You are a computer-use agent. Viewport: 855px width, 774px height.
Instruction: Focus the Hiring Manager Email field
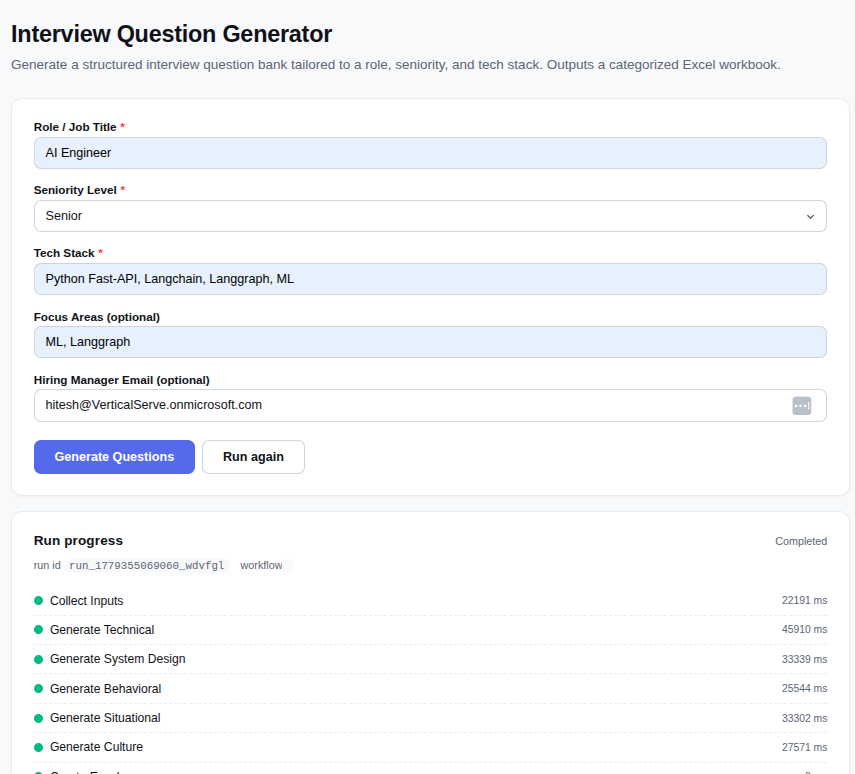430,405
